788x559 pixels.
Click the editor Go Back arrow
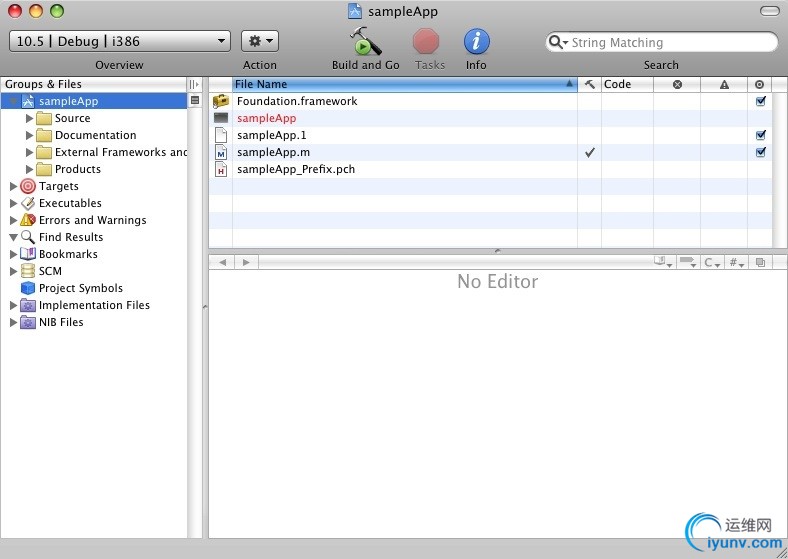coord(222,262)
